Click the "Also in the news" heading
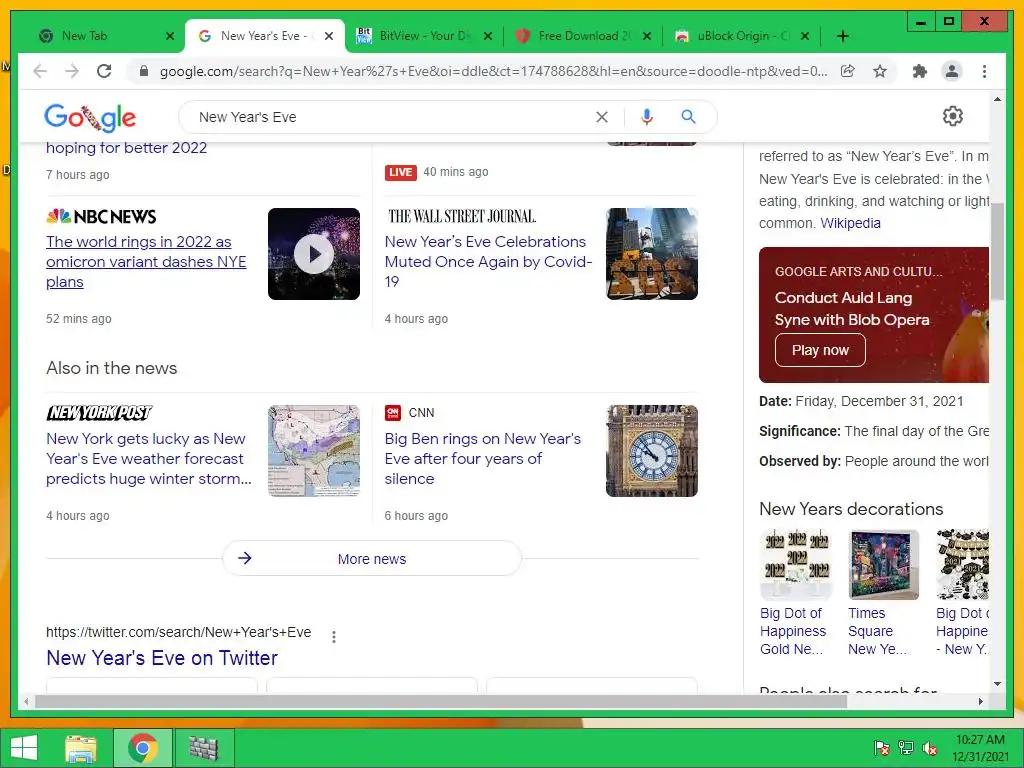The width and height of the screenshot is (1024, 768). (112, 368)
